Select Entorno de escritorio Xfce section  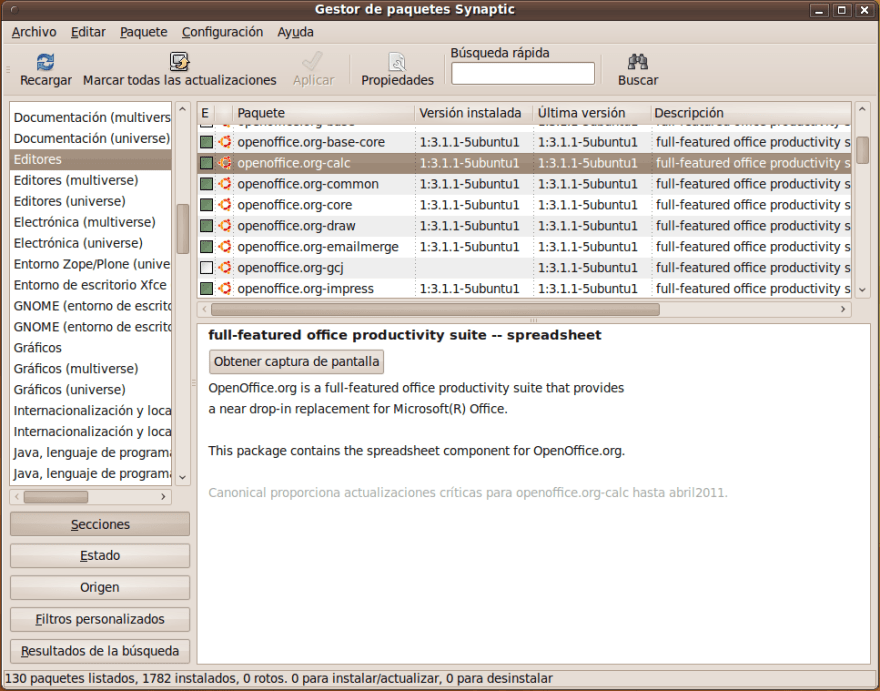coord(90,285)
